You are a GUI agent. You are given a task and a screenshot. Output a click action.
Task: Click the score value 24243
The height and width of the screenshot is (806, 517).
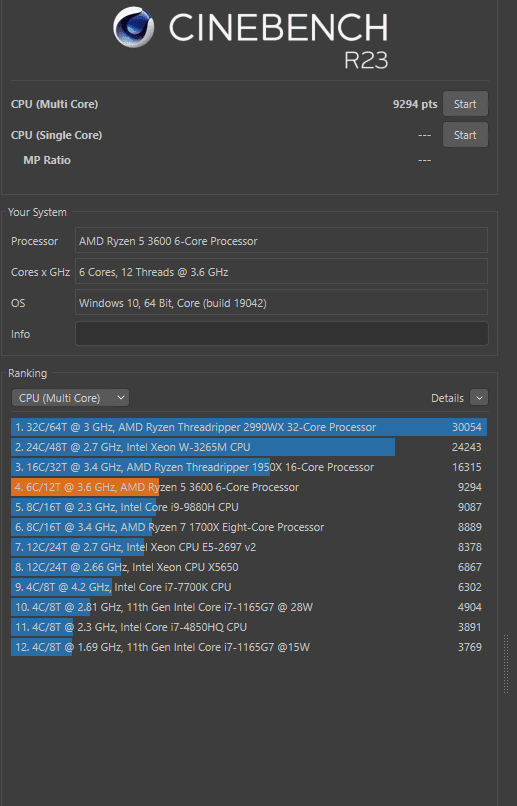click(467, 447)
